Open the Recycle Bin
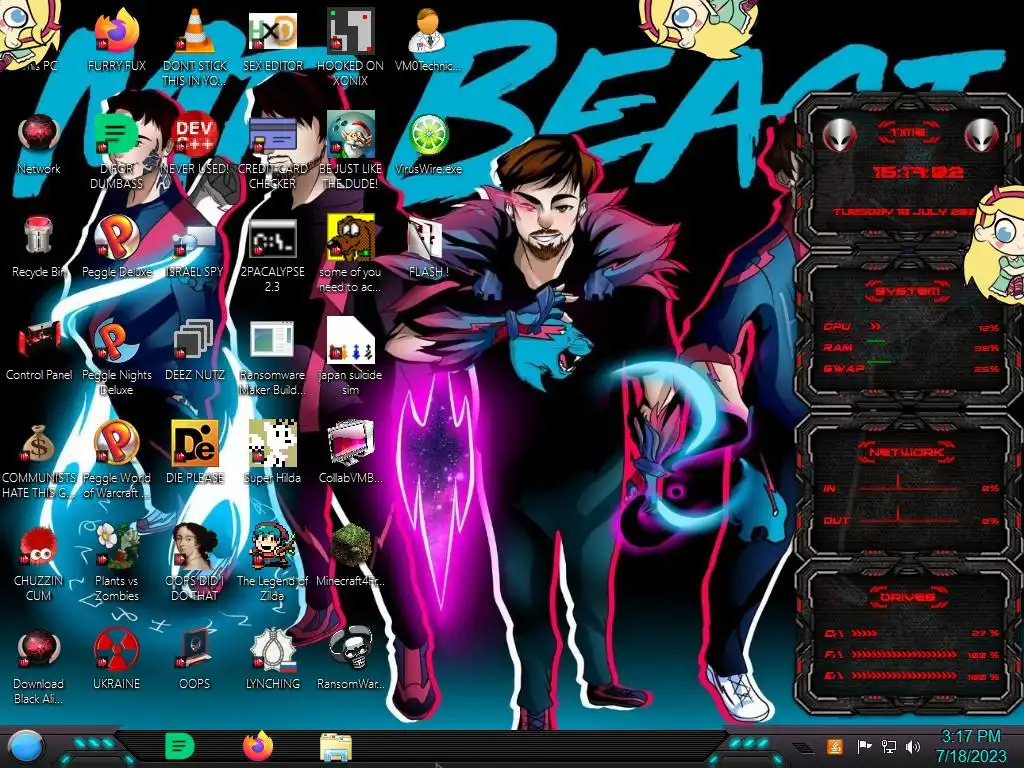This screenshot has width=1024, height=768. click(39, 236)
